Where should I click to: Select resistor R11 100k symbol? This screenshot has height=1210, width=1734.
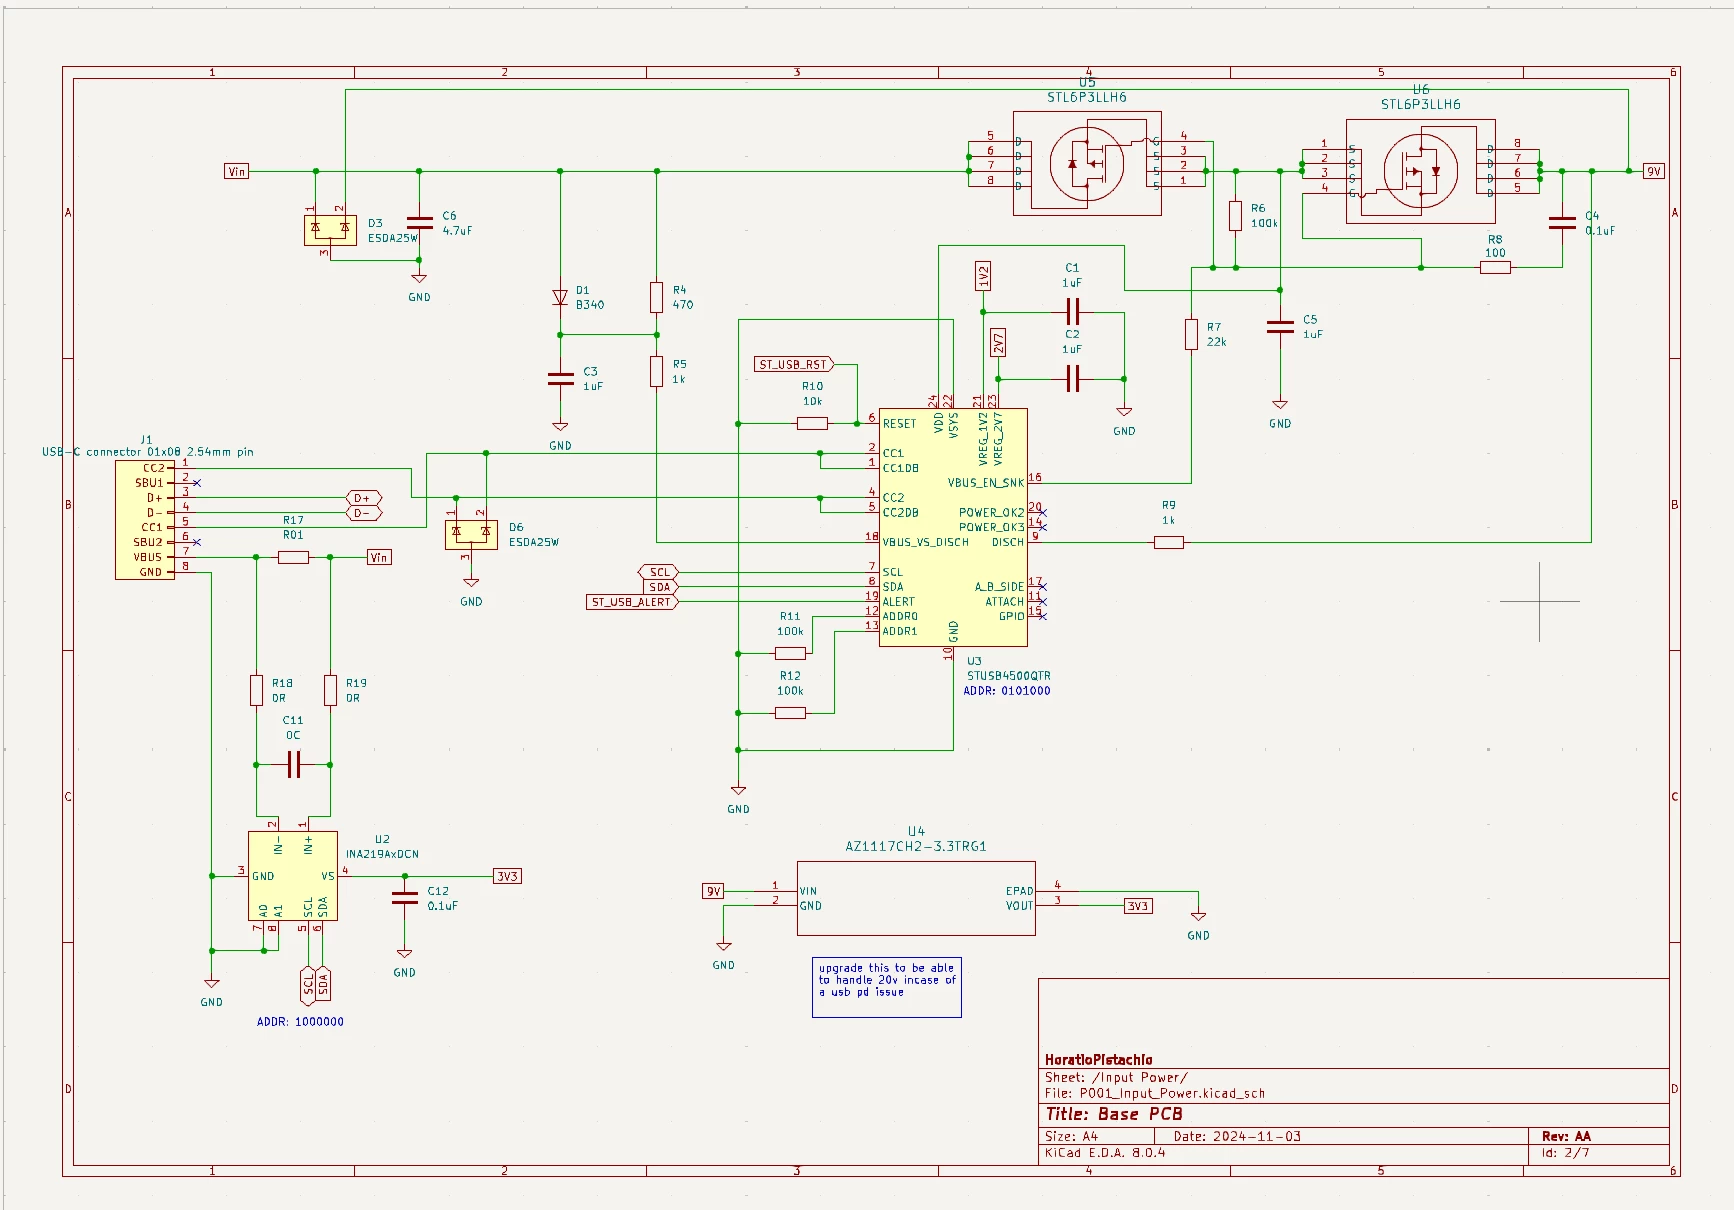click(790, 653)
